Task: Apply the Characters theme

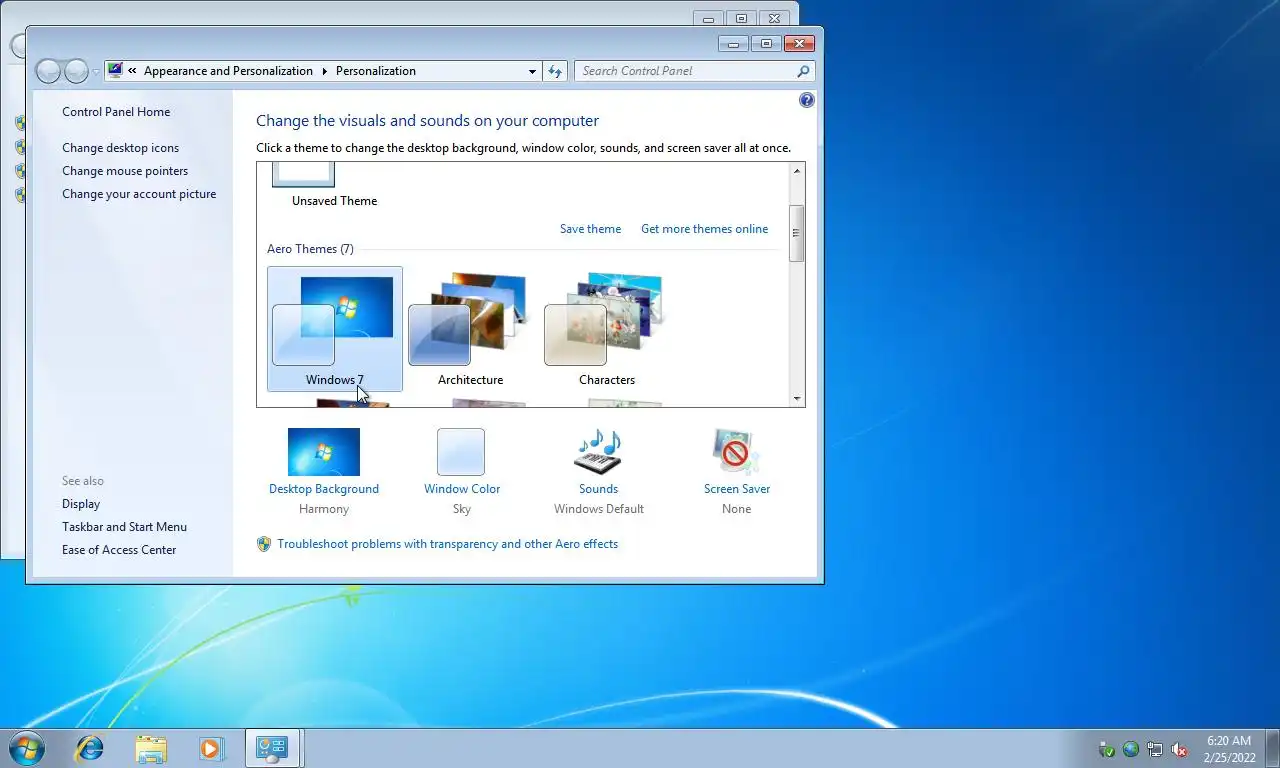Action: point(606,329)
